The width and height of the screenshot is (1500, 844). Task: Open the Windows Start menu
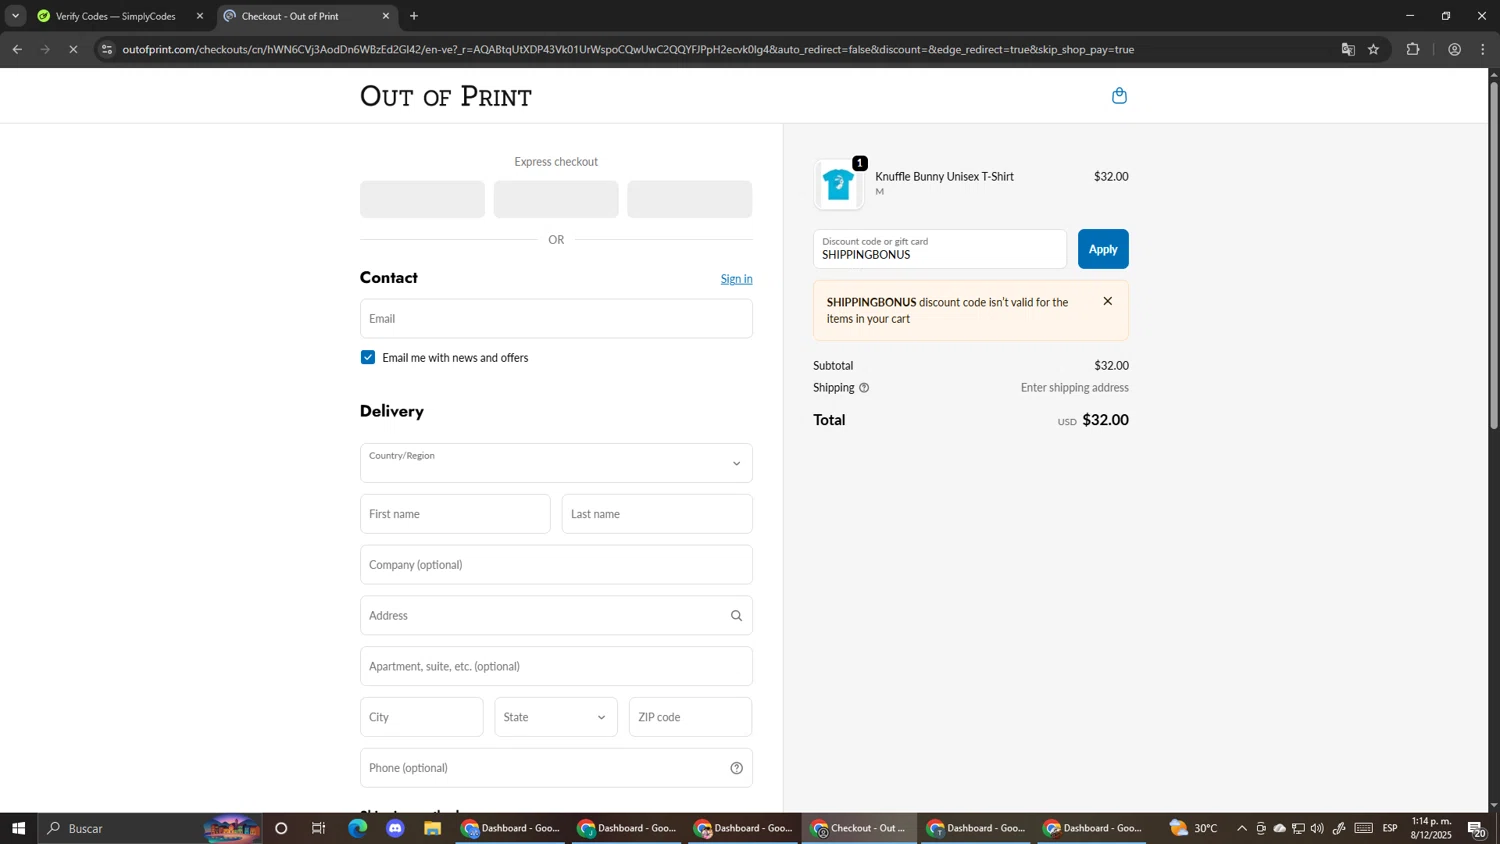(x=18, y=828)
